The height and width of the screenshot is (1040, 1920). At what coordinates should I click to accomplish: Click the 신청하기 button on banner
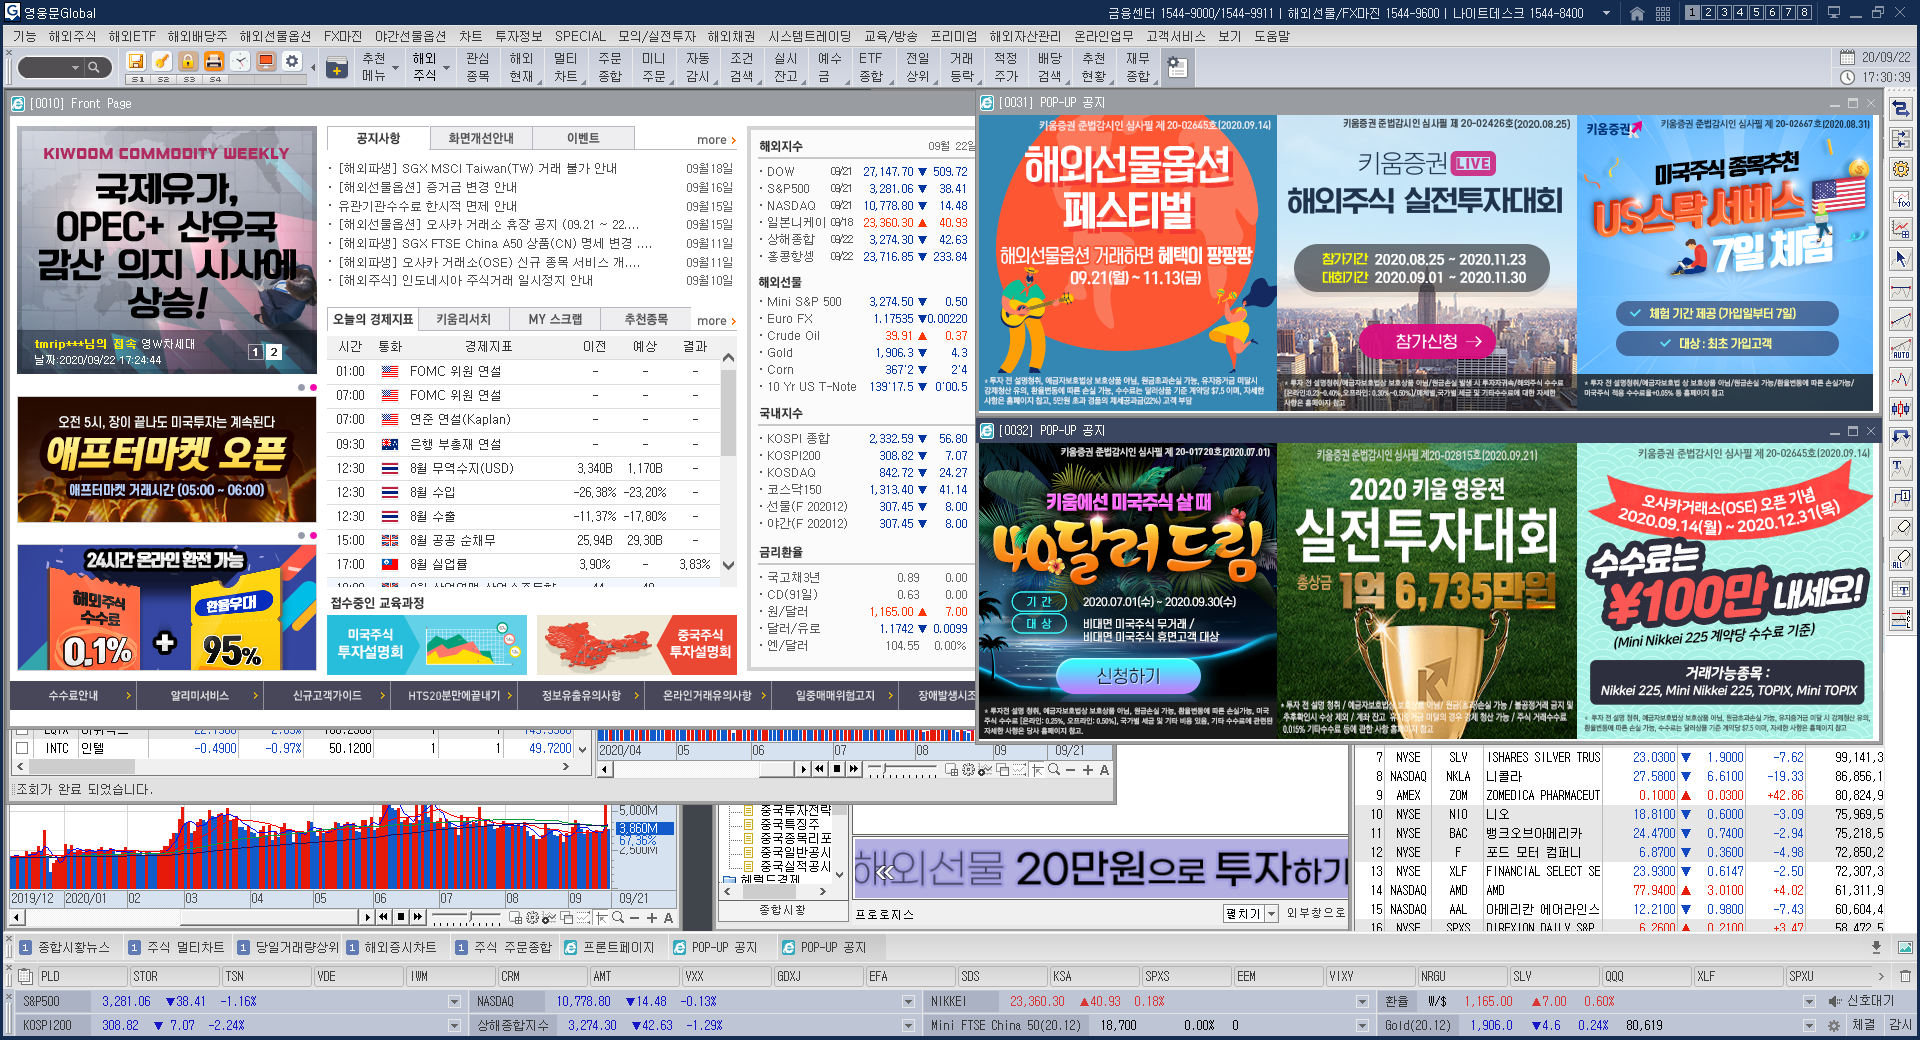click(x=1128, y=676)
